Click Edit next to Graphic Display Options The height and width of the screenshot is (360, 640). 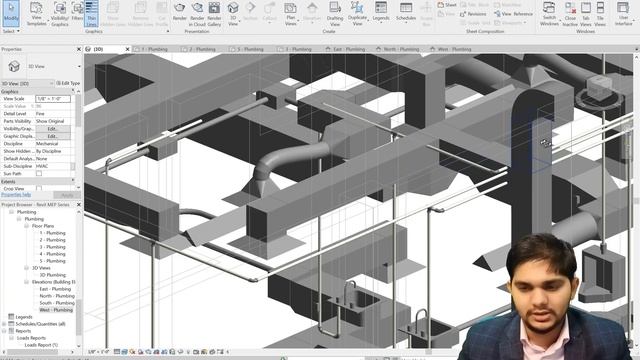coord(53,136)
